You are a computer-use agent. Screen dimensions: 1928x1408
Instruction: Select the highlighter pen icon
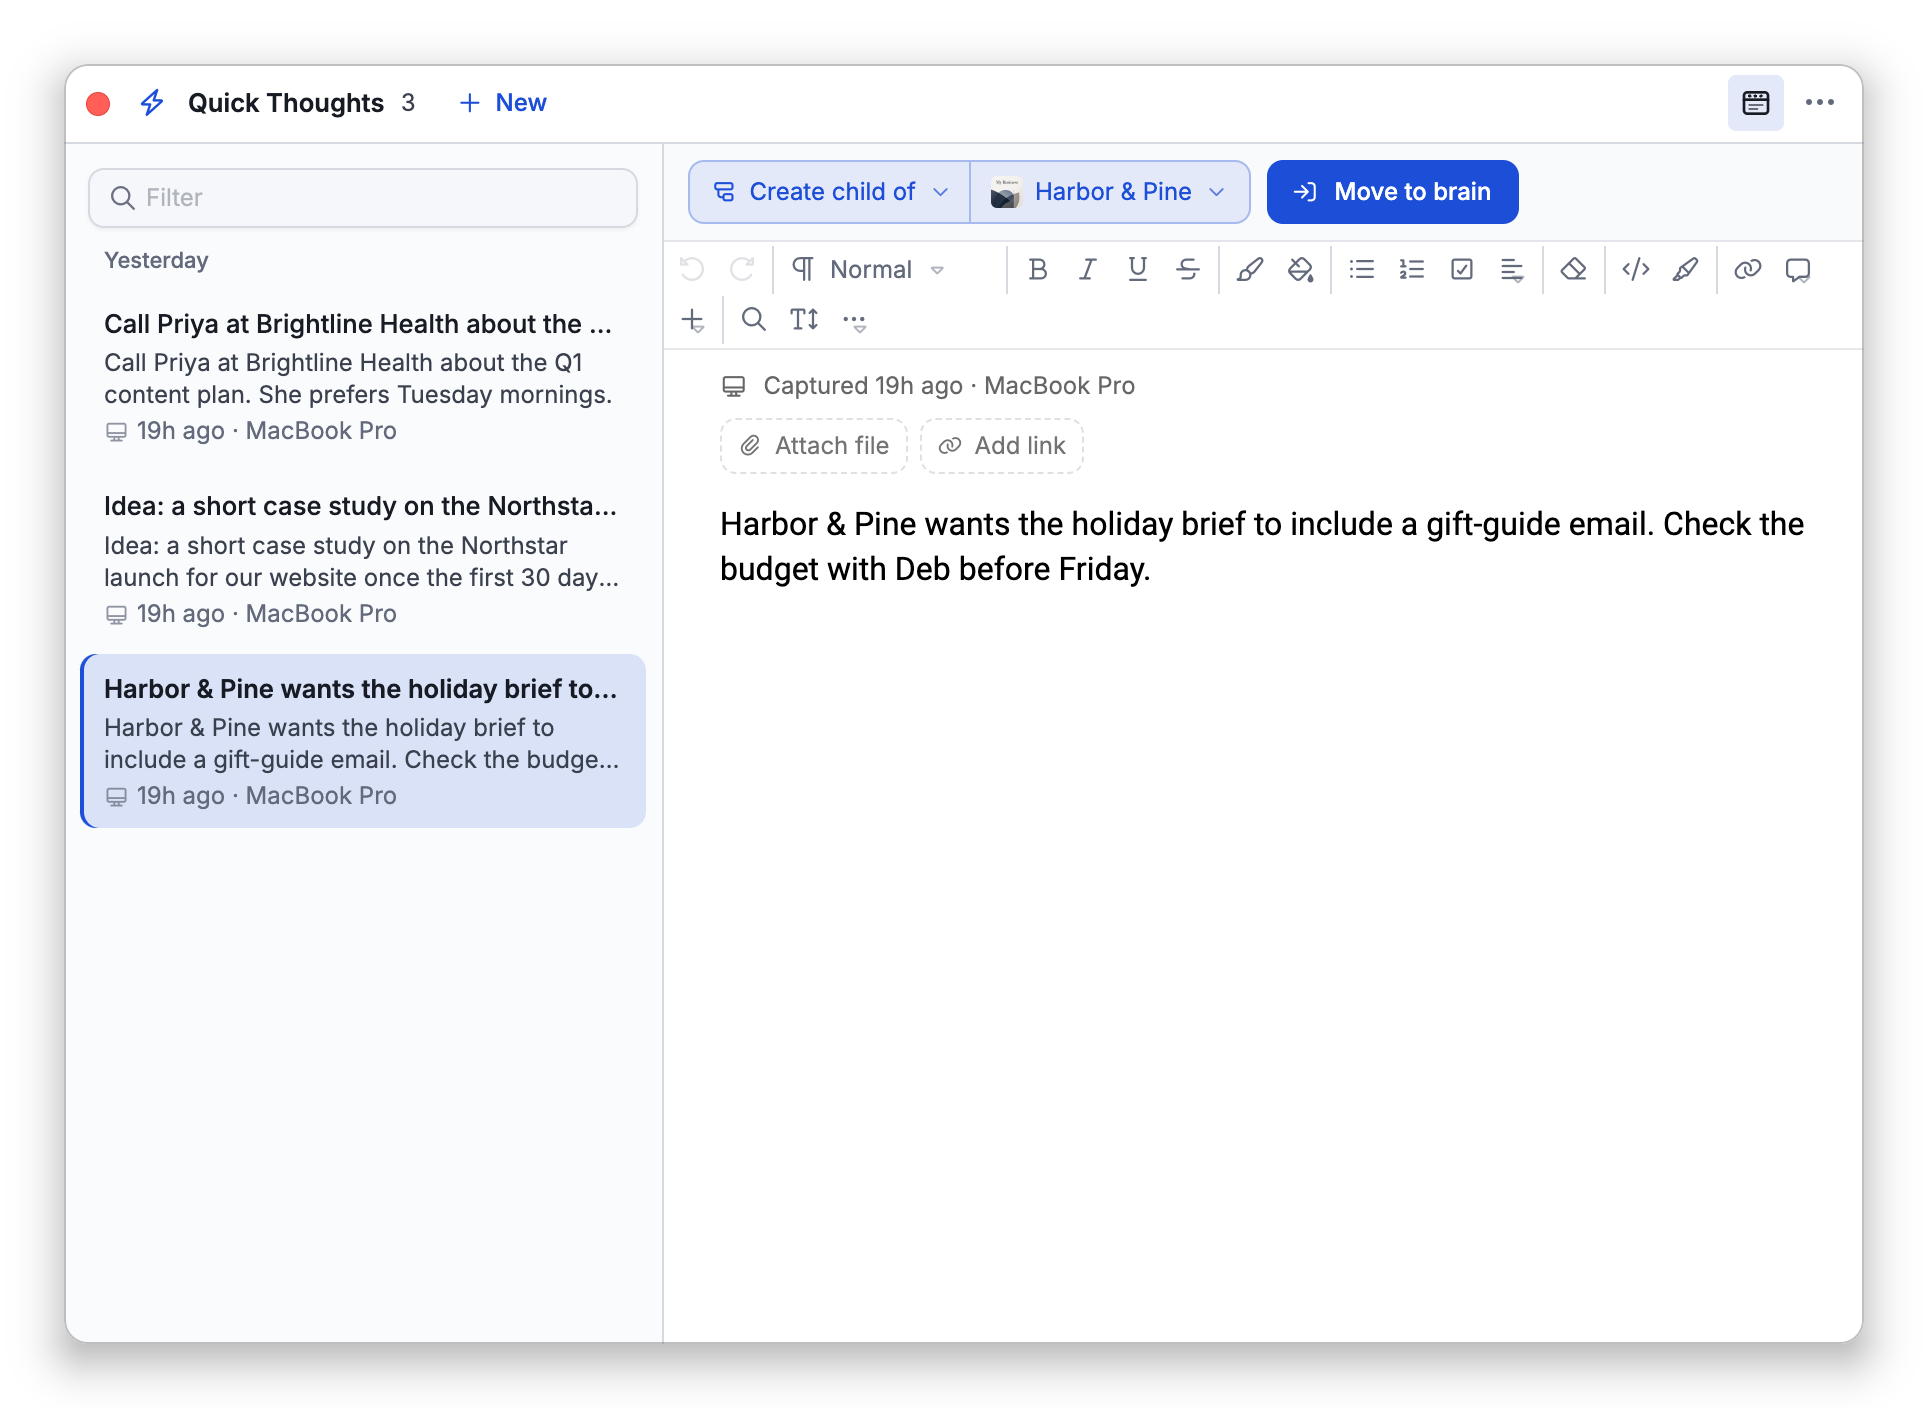coord(1685,269)
